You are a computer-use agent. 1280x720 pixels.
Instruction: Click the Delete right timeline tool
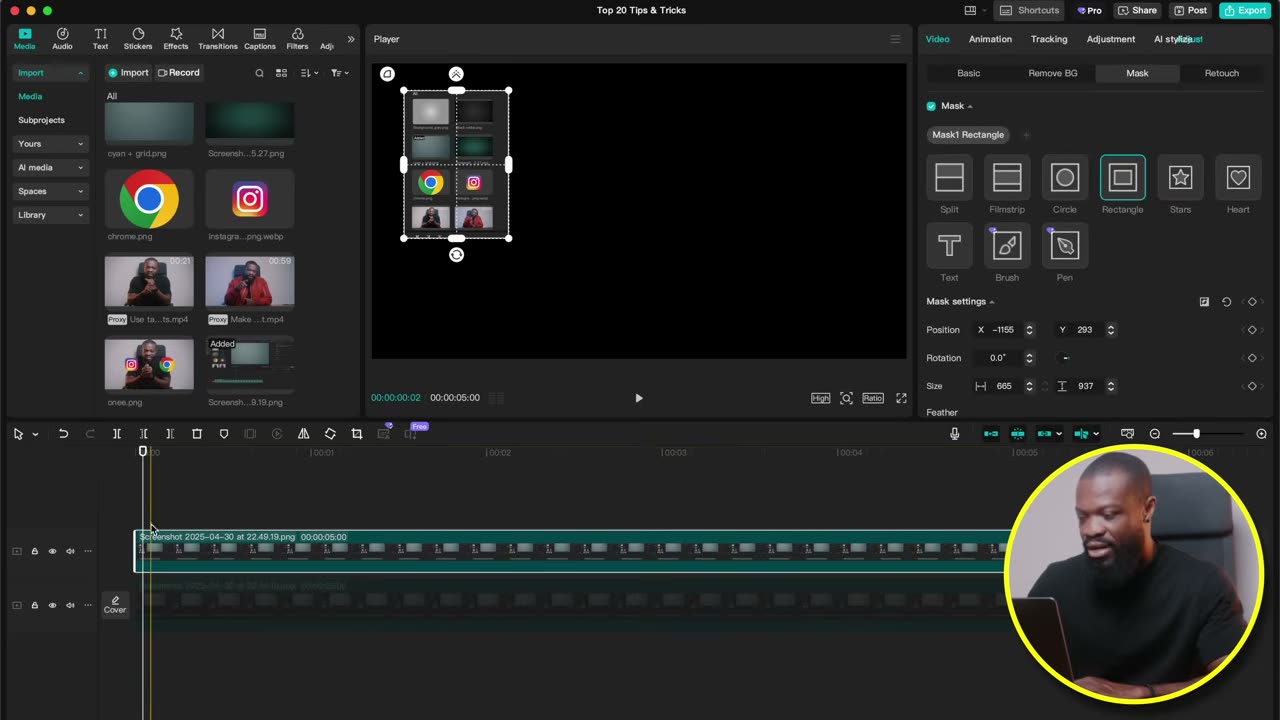pyautogui.click(x=170, y=434)
